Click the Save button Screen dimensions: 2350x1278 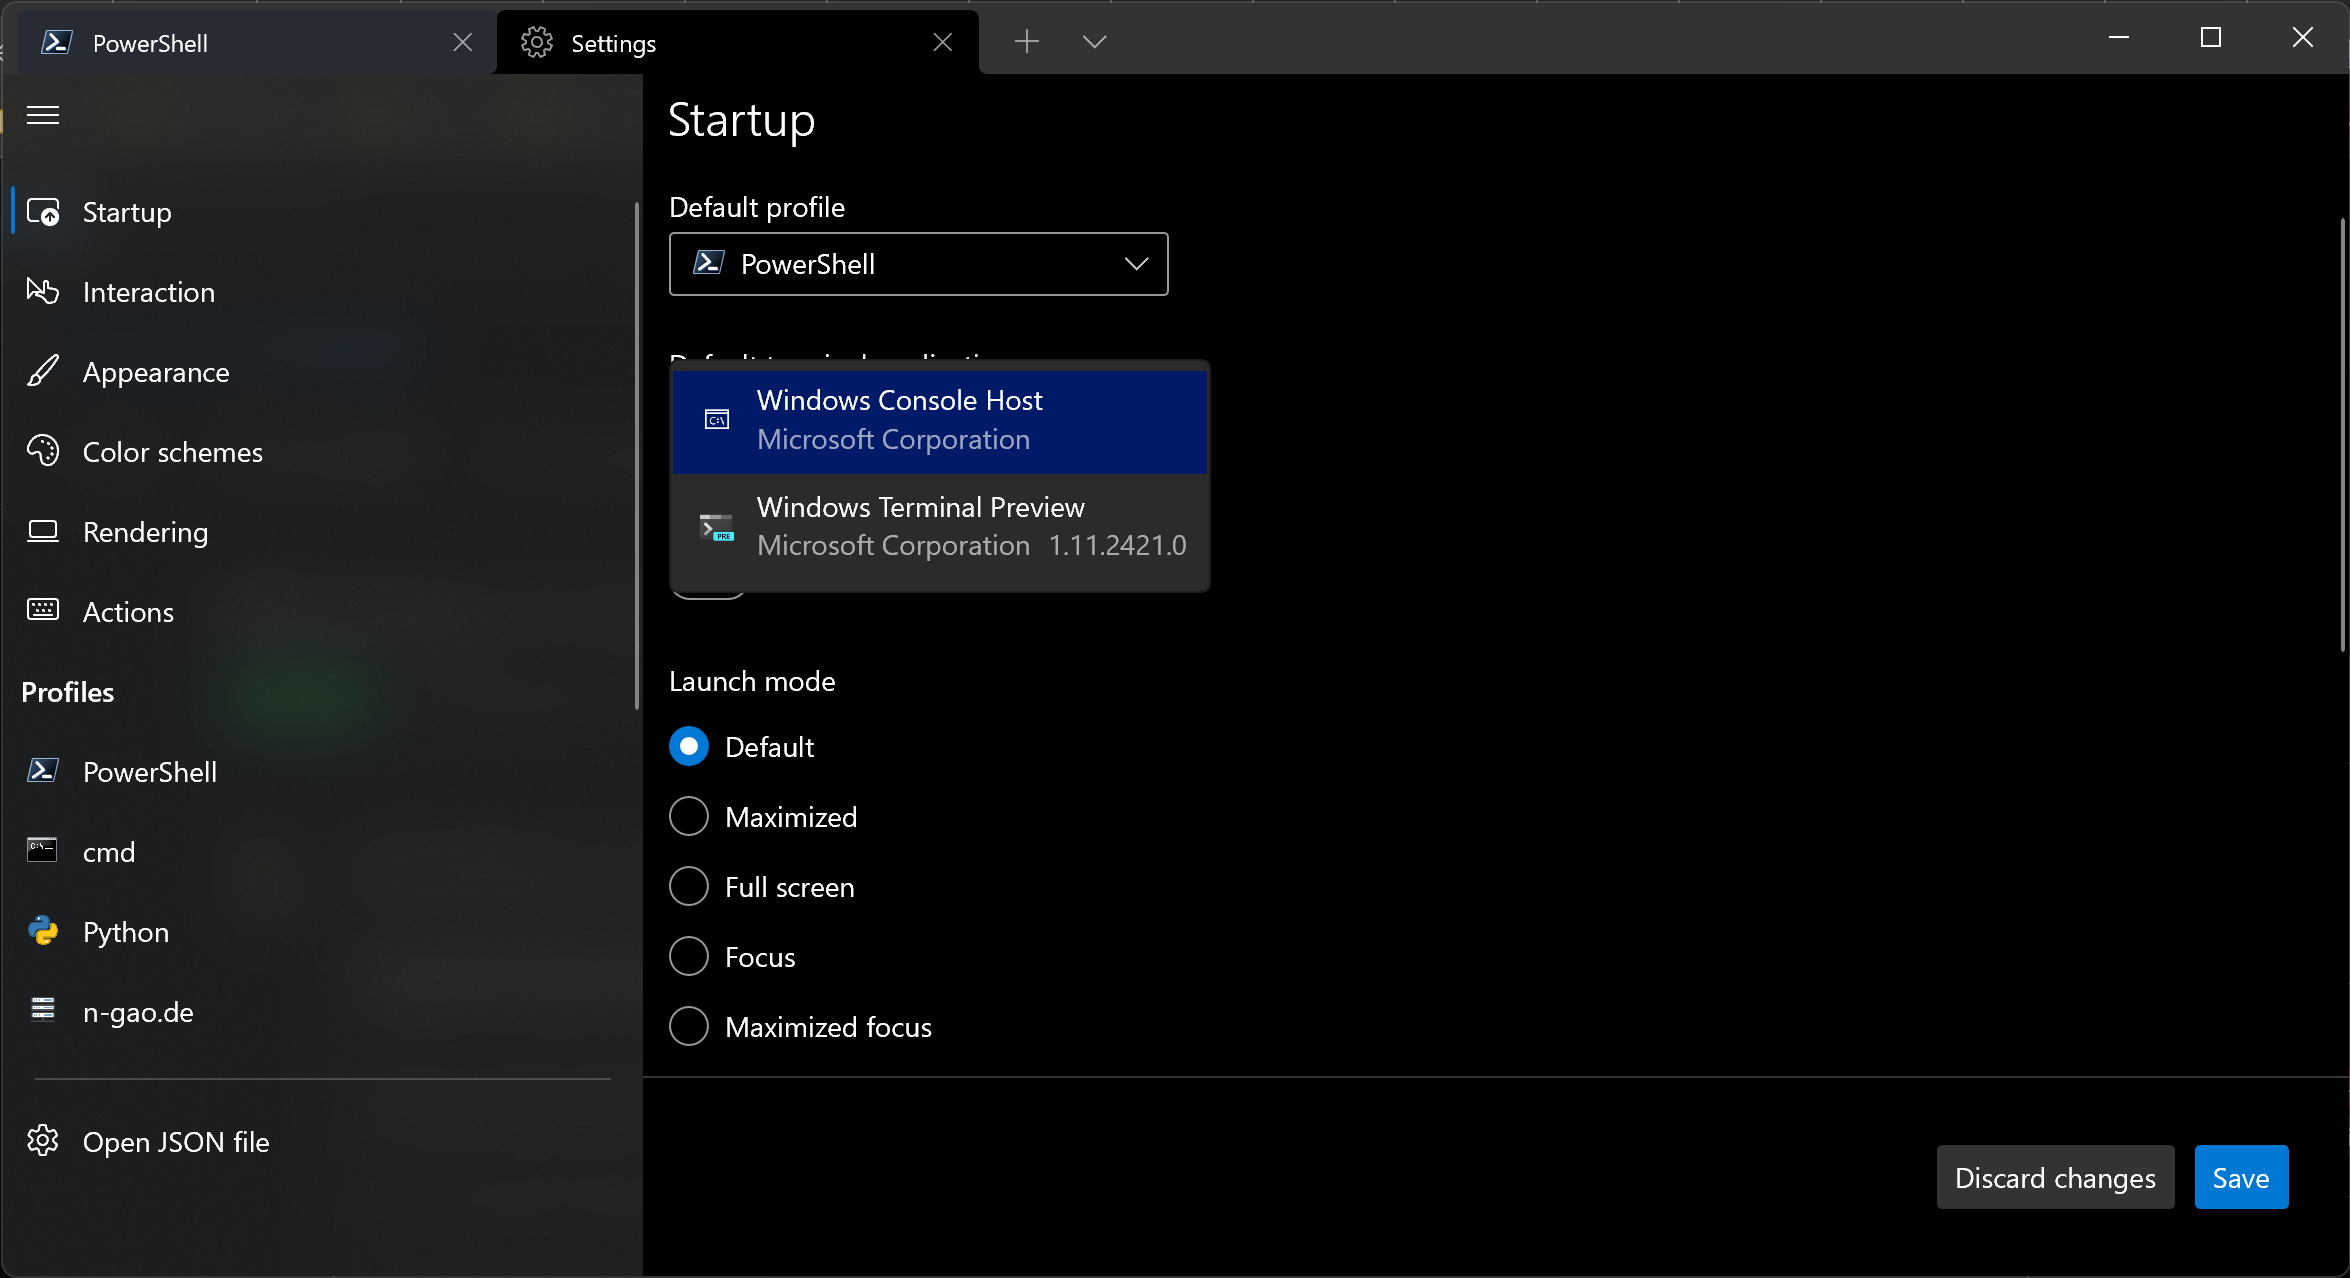(2240, 1178)
